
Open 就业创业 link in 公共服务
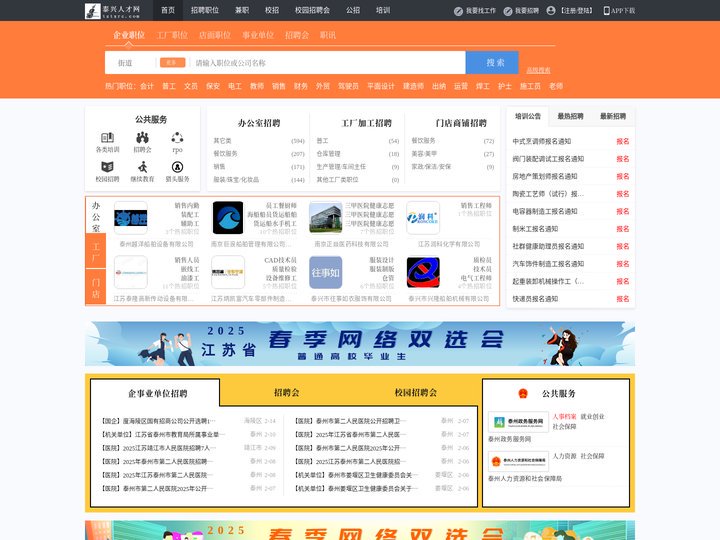click(x=592, y=416)
